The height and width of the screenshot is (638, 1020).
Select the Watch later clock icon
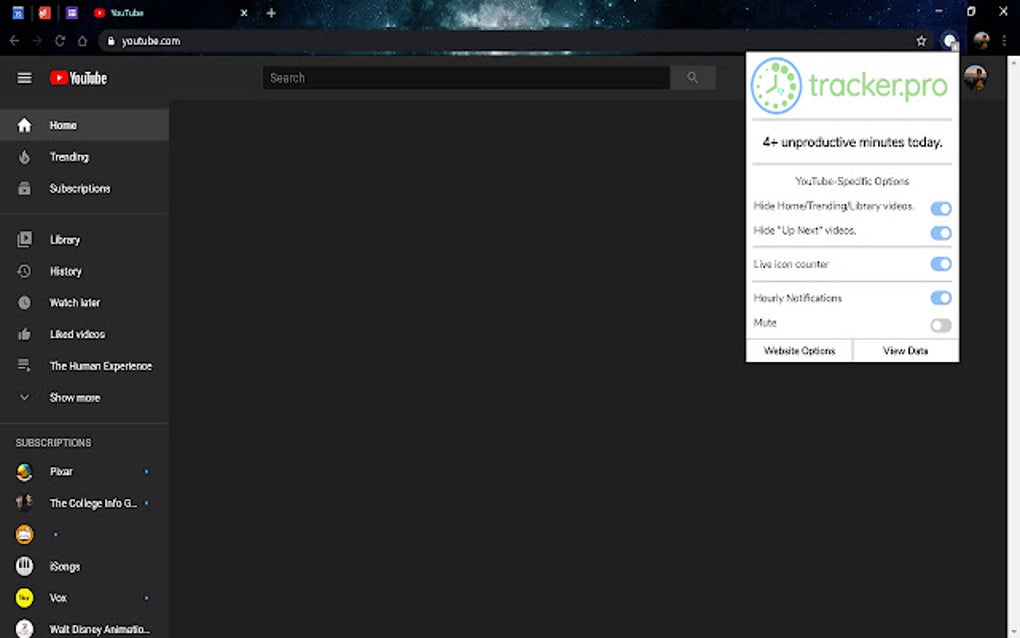[24, 302]
